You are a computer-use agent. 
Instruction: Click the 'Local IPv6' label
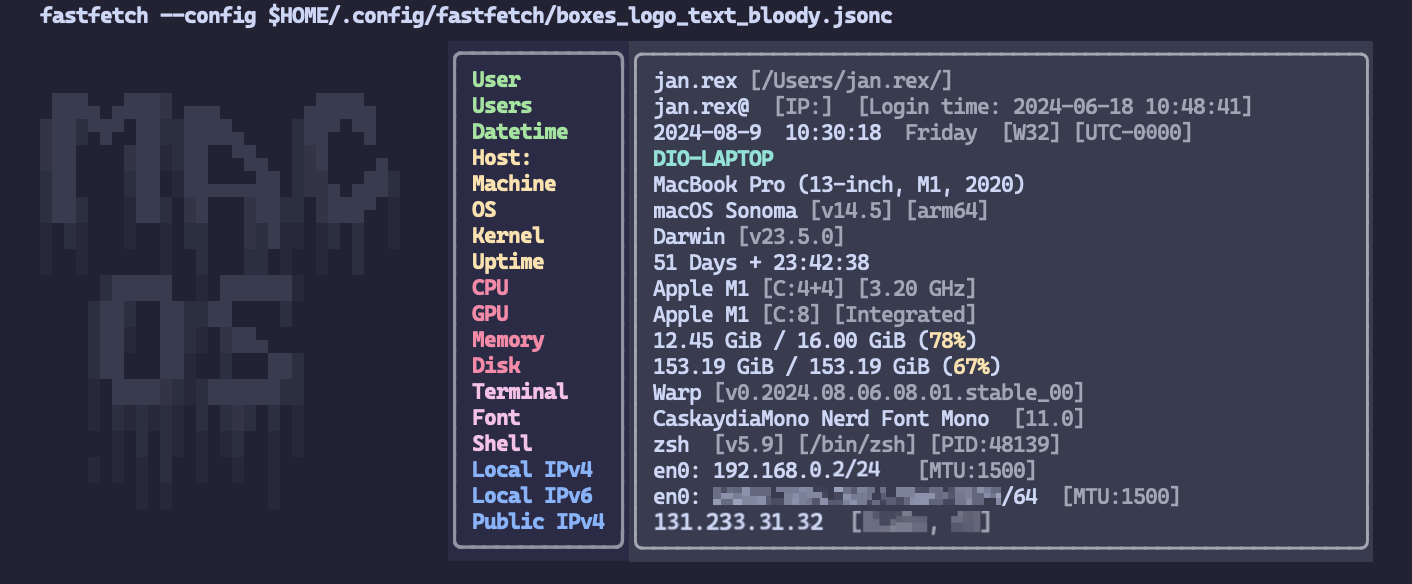coord(532,496)
